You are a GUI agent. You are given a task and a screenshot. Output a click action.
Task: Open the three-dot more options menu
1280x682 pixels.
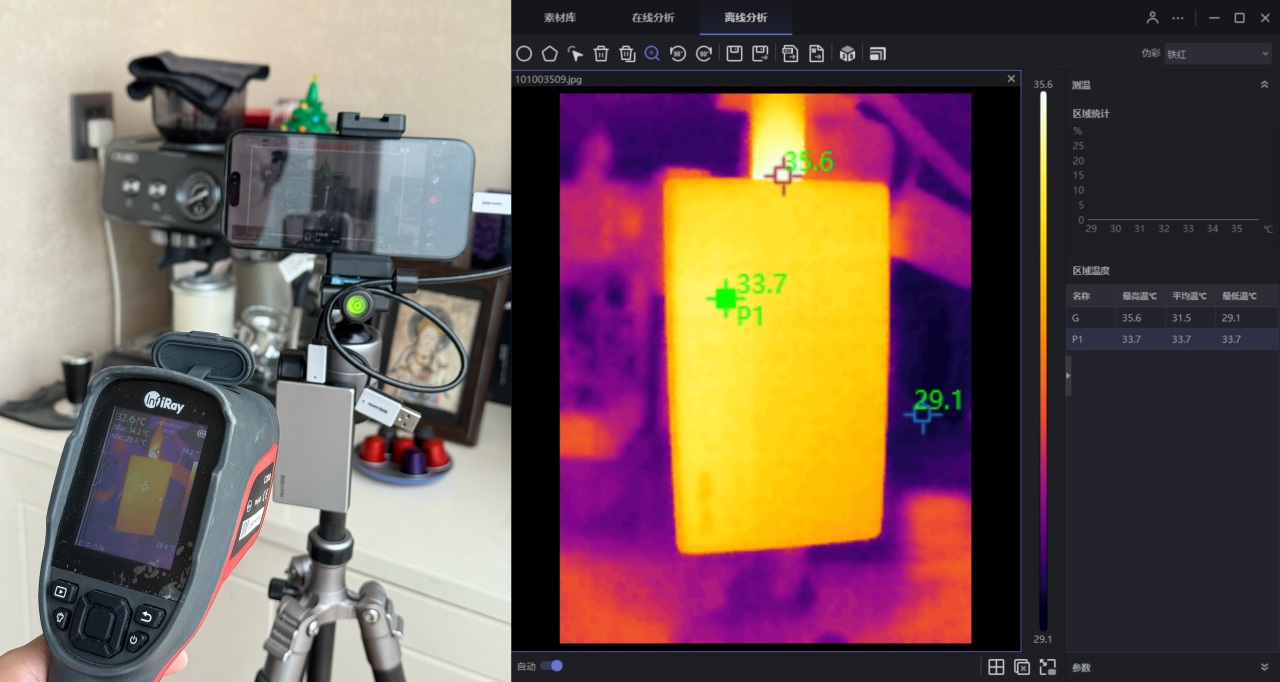1178,18
